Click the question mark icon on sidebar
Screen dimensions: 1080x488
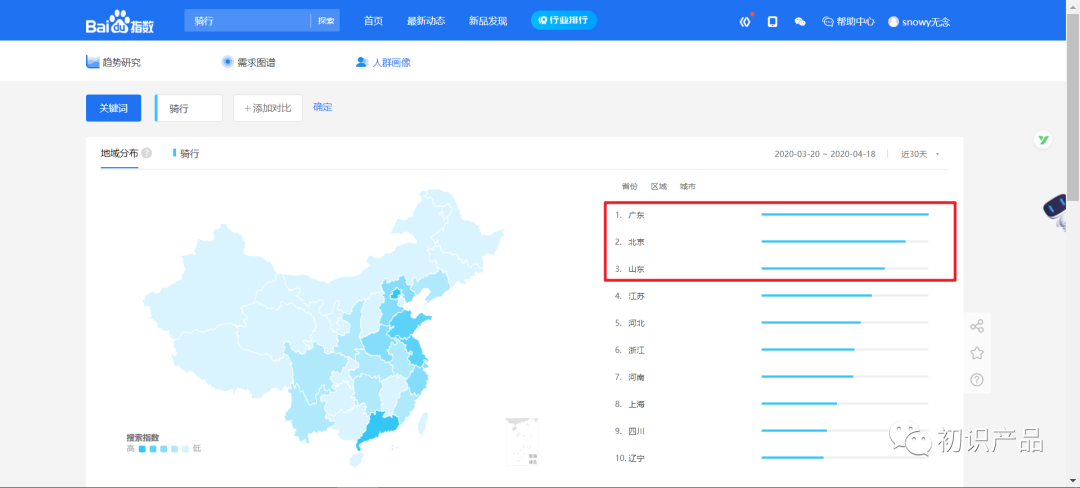(976, 379)
